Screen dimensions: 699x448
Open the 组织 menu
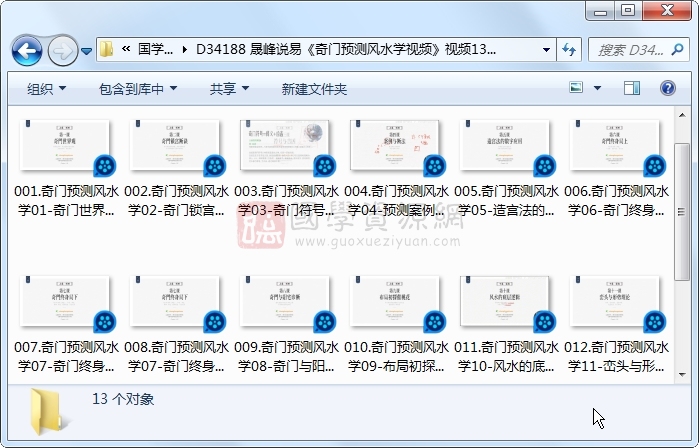46,89
